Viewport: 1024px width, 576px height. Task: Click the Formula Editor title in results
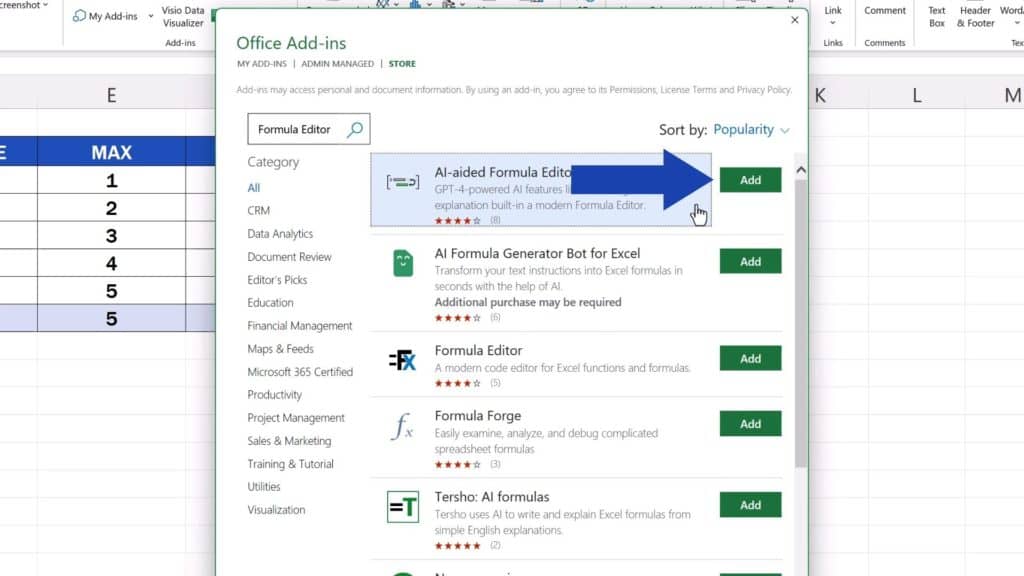(x=479, y=351)
